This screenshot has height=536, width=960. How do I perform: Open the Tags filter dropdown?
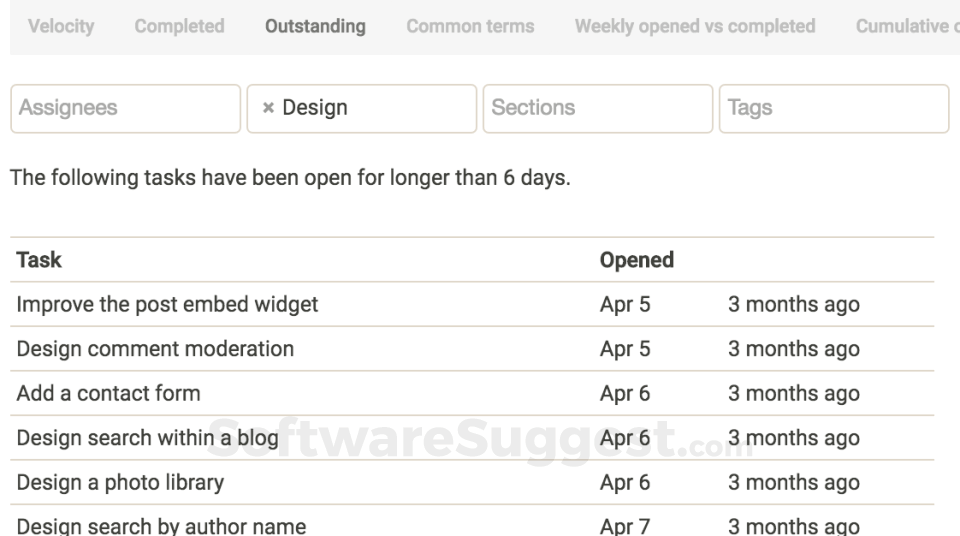tap(833, 109)
